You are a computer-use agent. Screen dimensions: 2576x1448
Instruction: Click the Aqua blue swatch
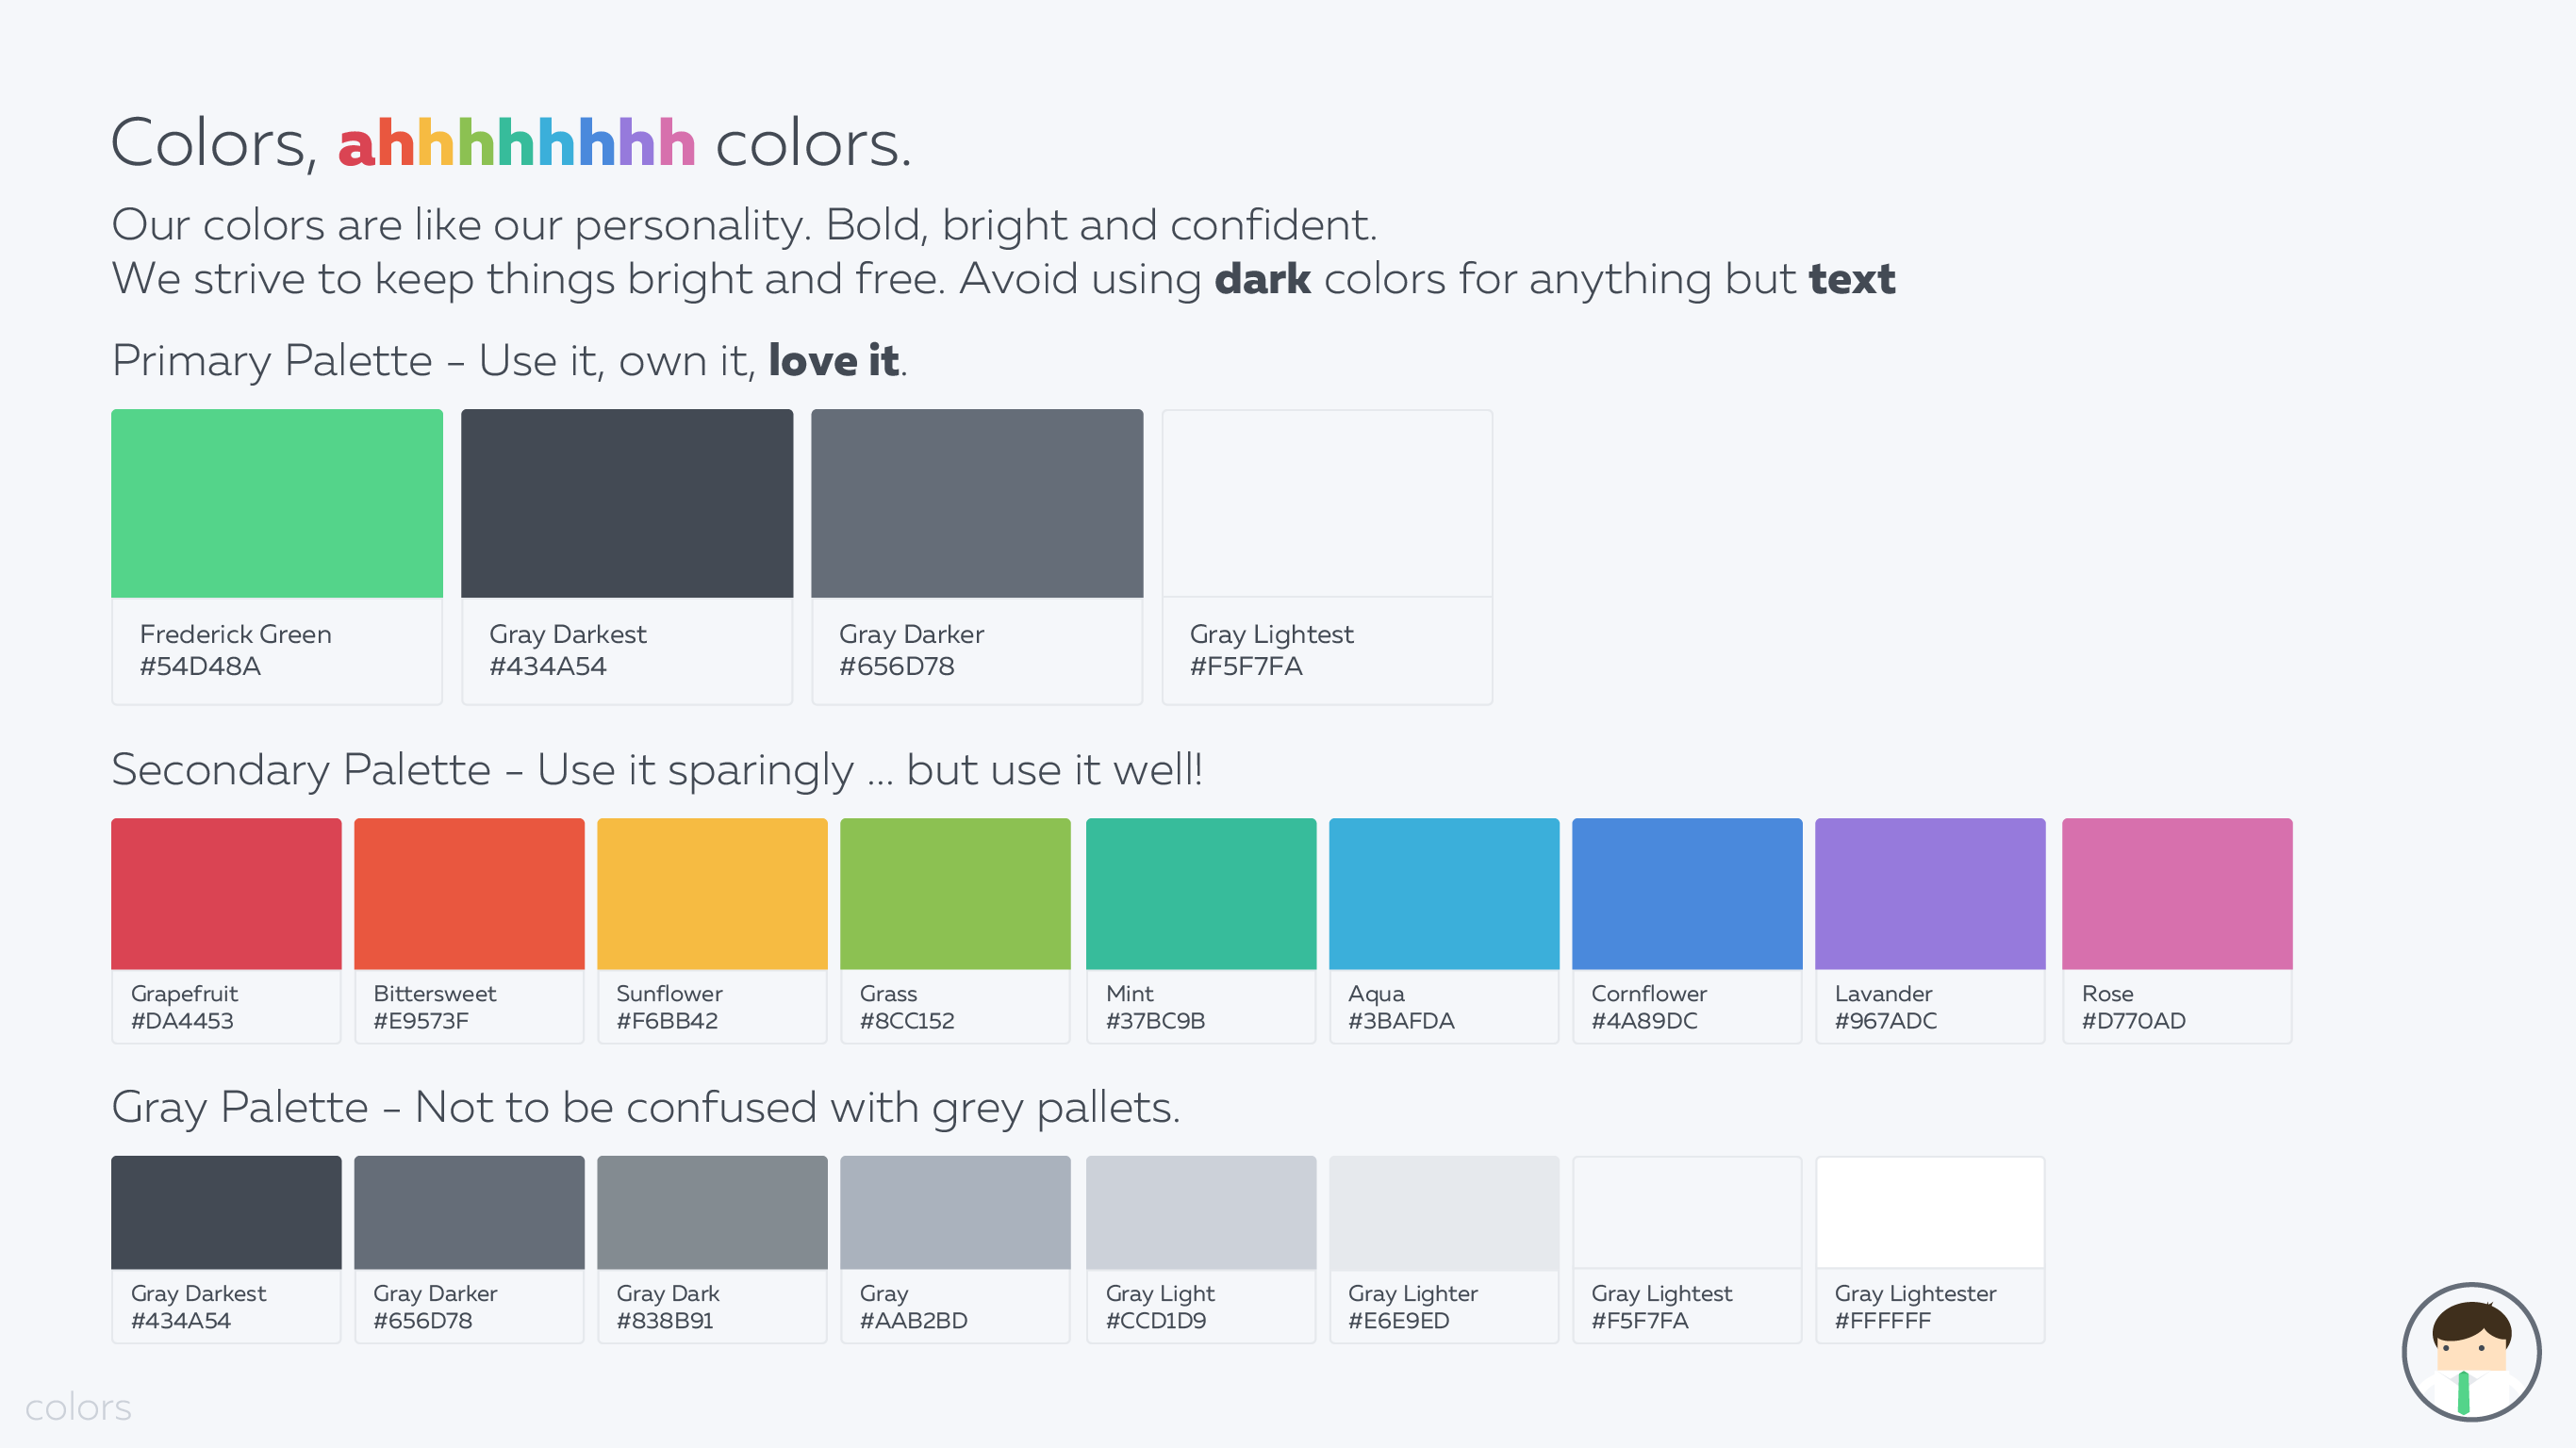(1443, 894)
